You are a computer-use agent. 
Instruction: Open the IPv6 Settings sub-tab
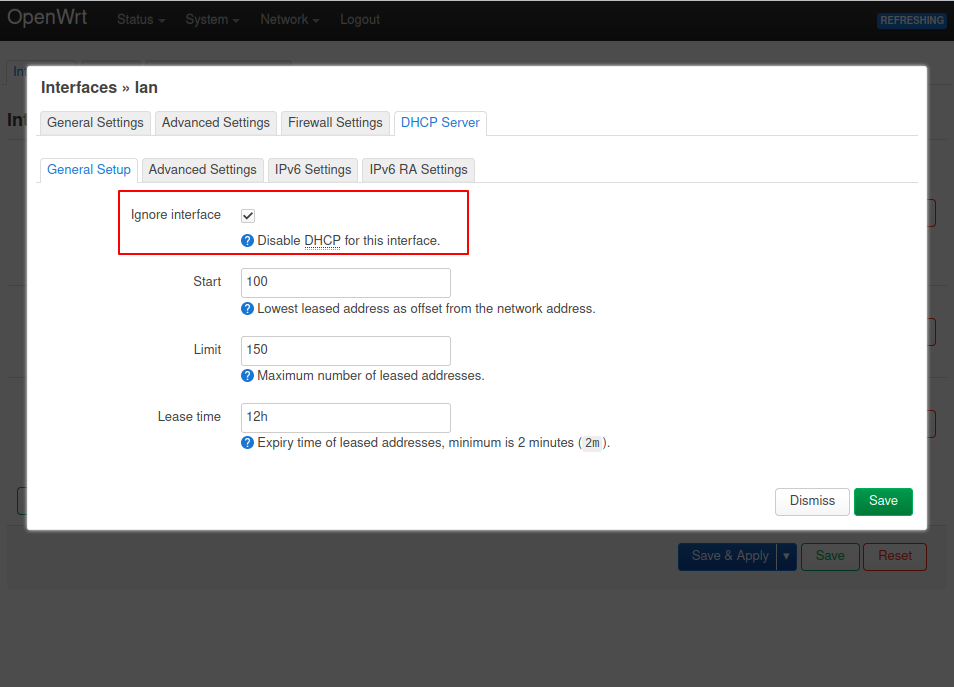click(313, 170)
